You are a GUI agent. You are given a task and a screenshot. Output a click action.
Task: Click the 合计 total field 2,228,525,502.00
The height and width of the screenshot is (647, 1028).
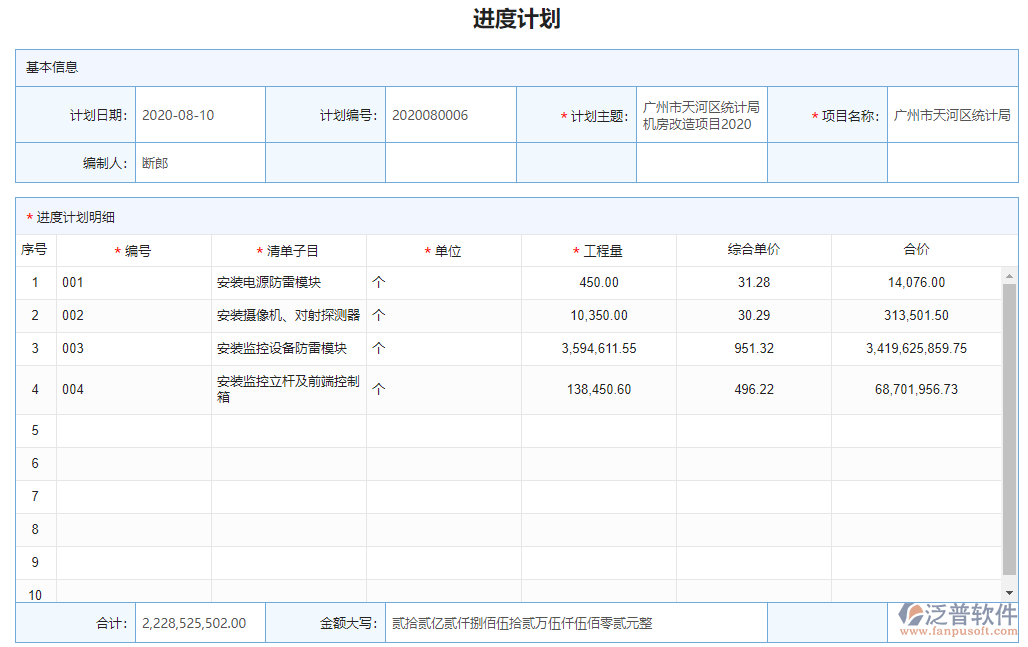point(199,622)
